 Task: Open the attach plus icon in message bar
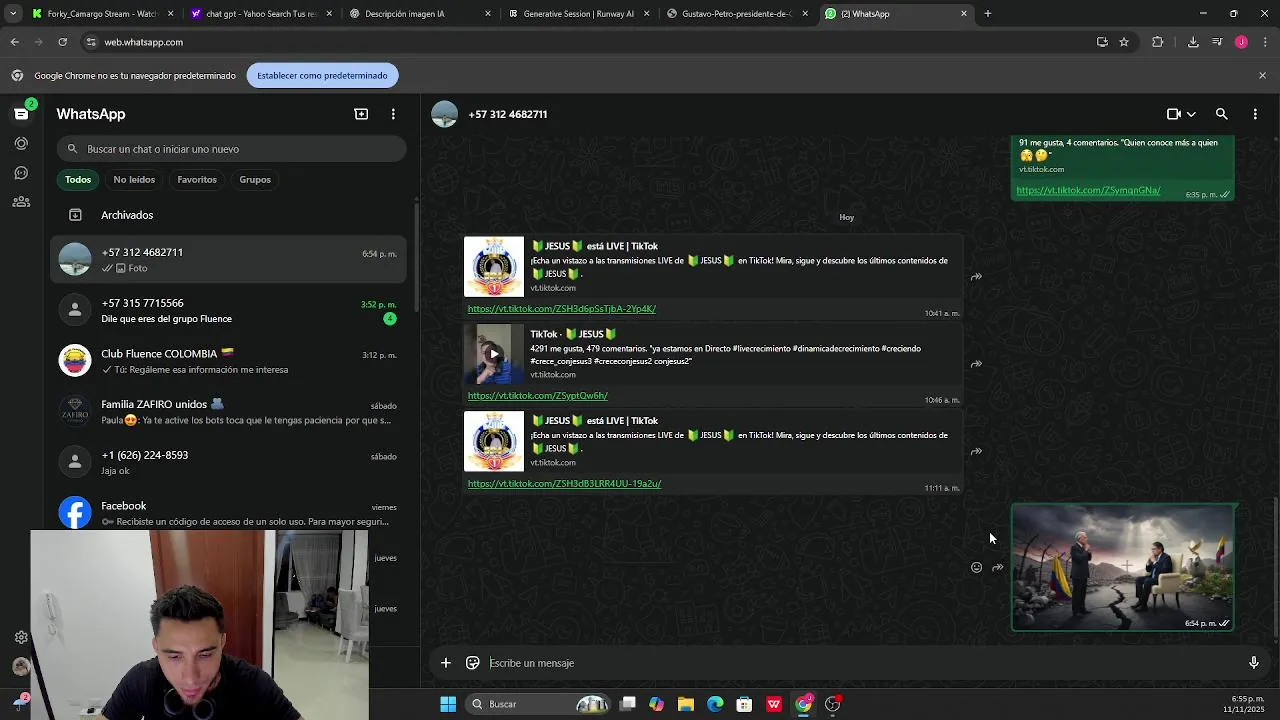pyautogui.click(x=446, y=663)
